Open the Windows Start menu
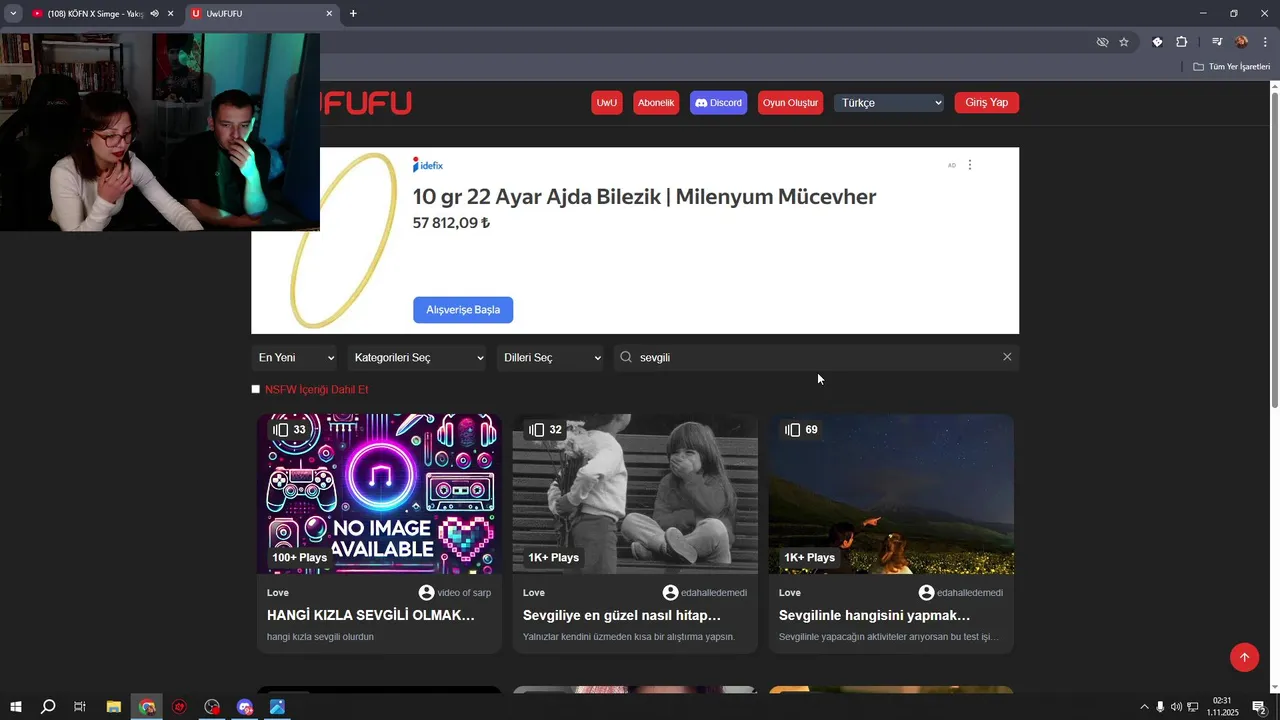 coord(16,707)
